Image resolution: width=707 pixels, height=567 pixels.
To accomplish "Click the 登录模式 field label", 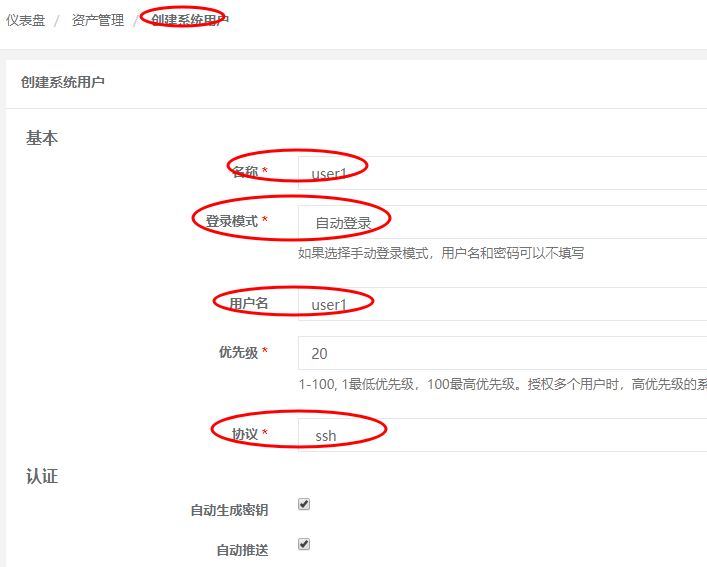I will [x=232, y=221].
